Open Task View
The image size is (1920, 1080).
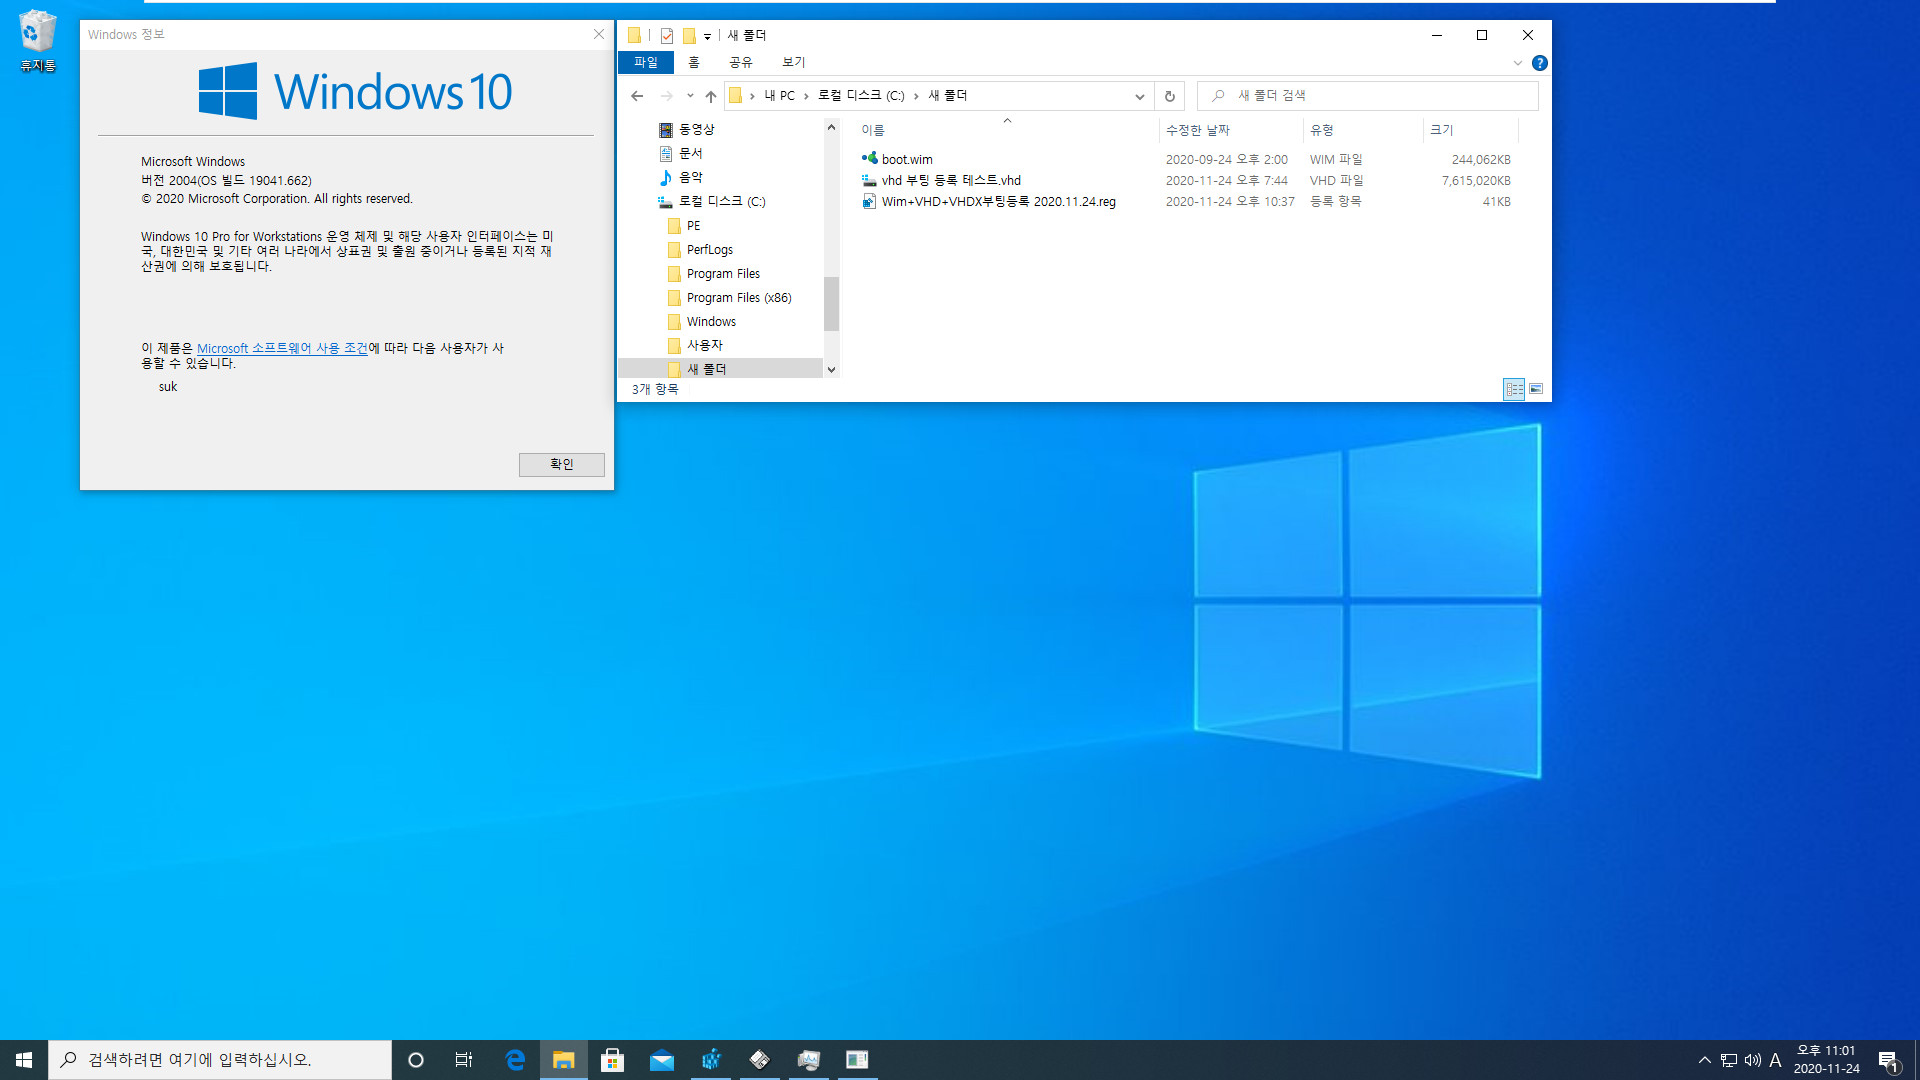[x=464, y=1060]
